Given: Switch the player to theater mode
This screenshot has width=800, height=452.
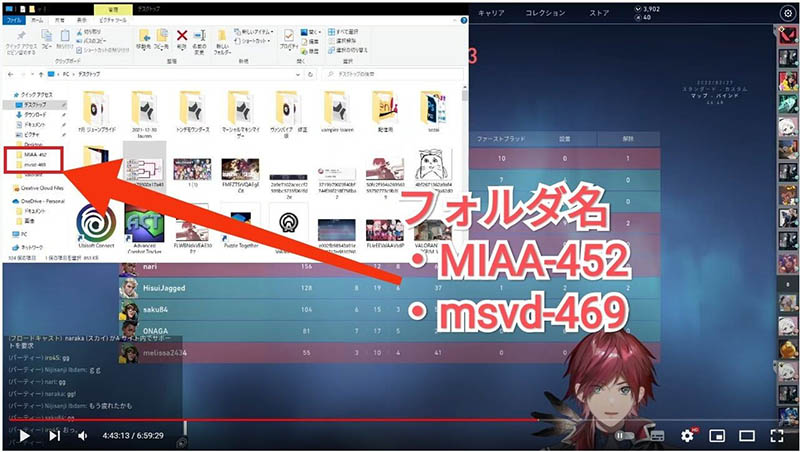Looking at the screenshot, I should pyautogui.click(x=746, y=435).
